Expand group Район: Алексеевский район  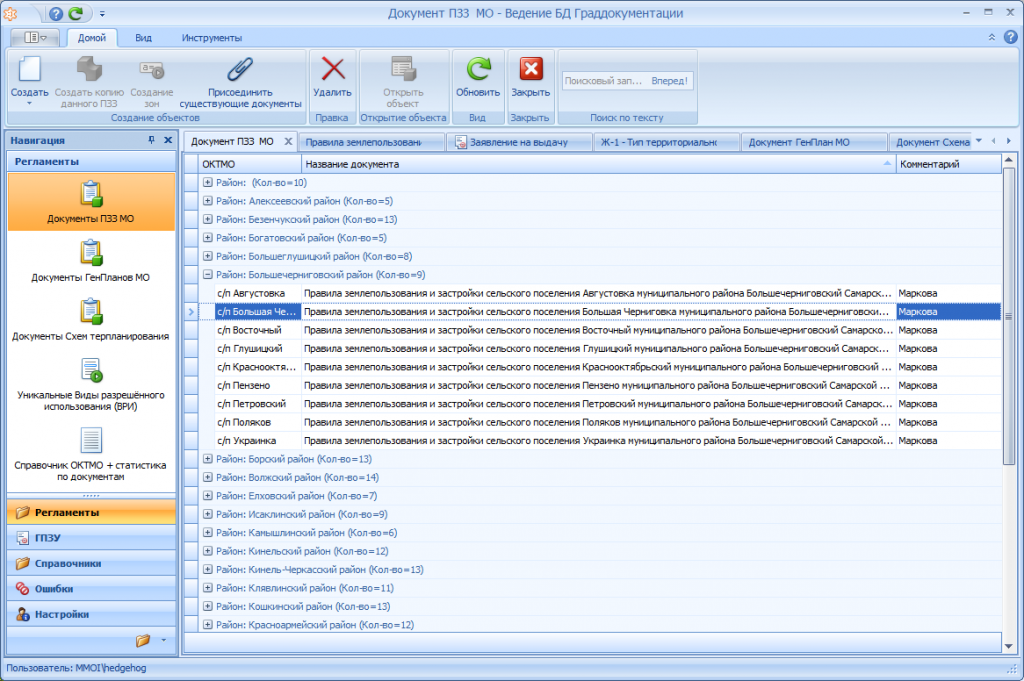[x=207, y=201]
